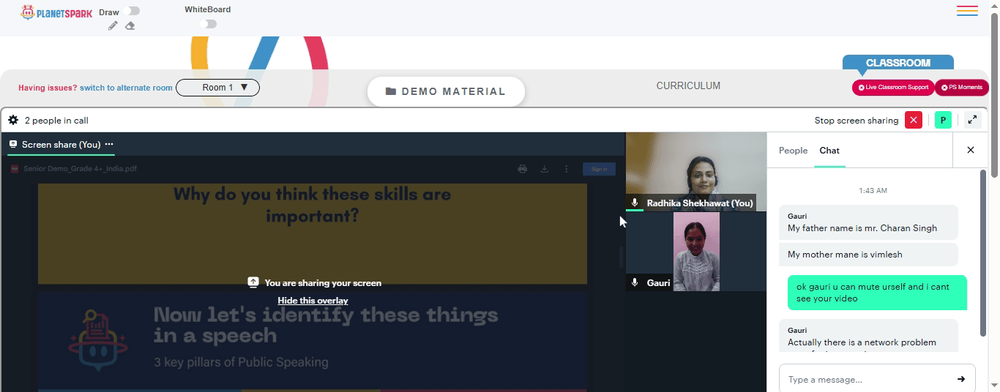
Task: Click green message 'ok gauri u can mute urself'
Action: click(x=877, y=293)
